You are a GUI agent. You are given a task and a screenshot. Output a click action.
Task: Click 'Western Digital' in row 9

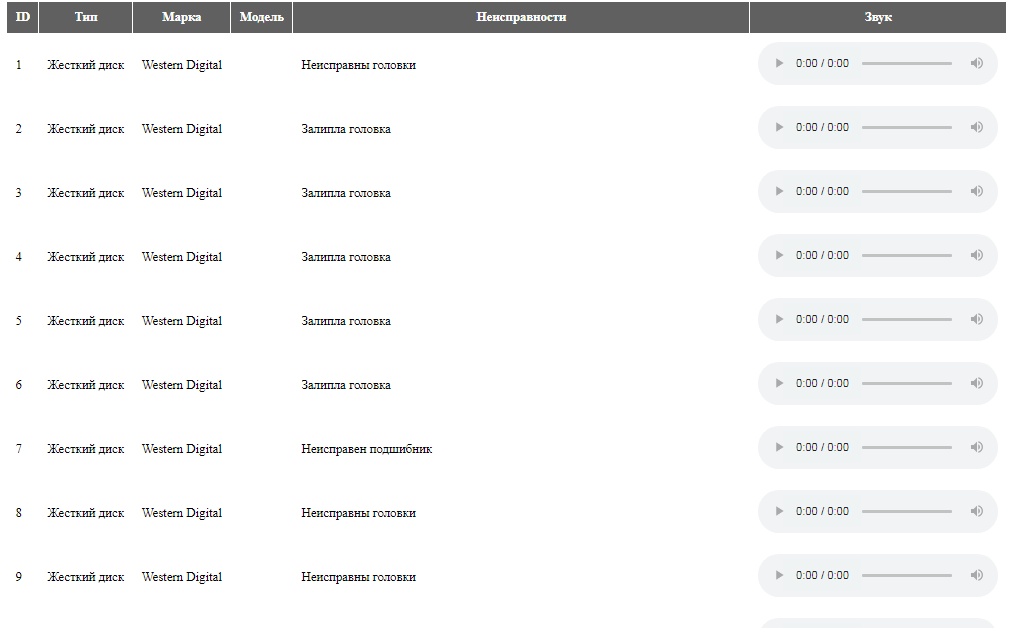point(182,577)
